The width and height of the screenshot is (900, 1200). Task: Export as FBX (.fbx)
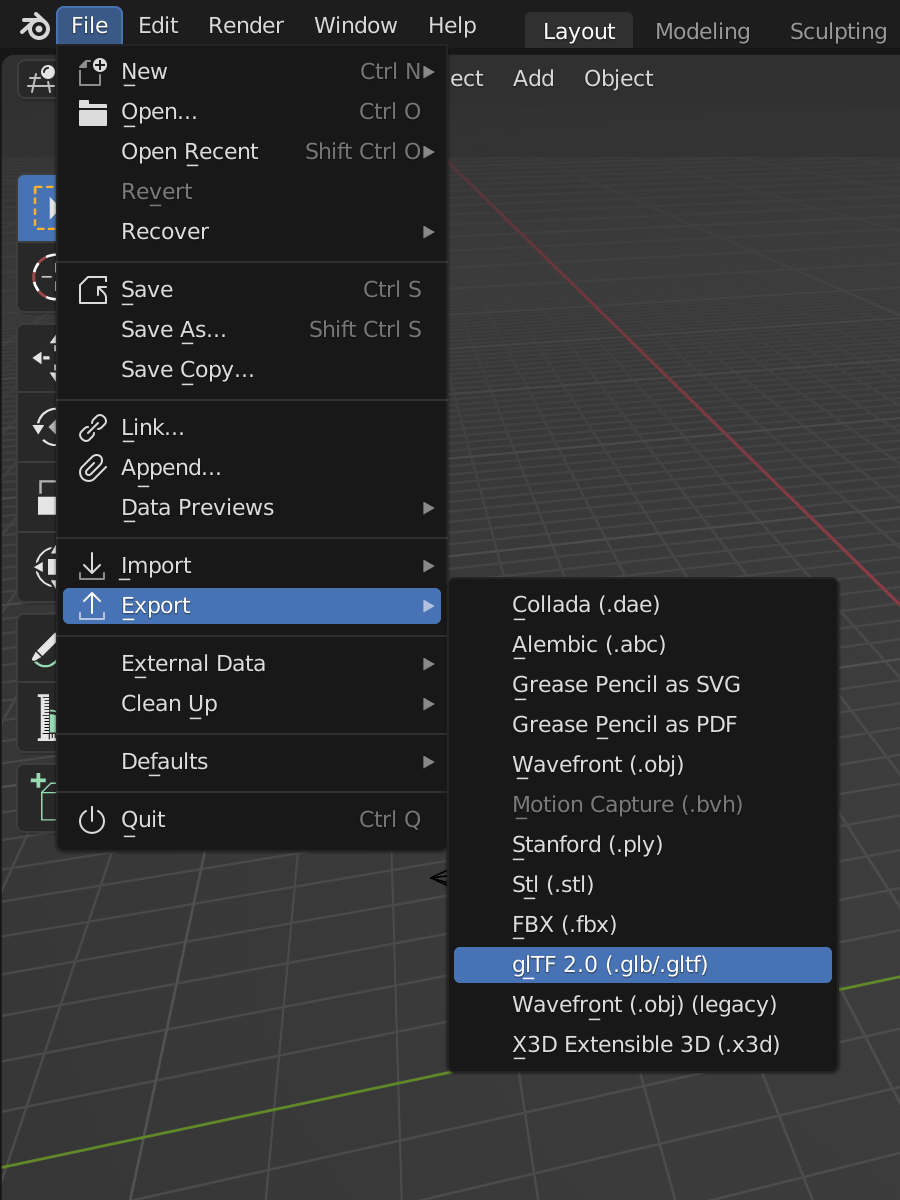pos(643,925)
